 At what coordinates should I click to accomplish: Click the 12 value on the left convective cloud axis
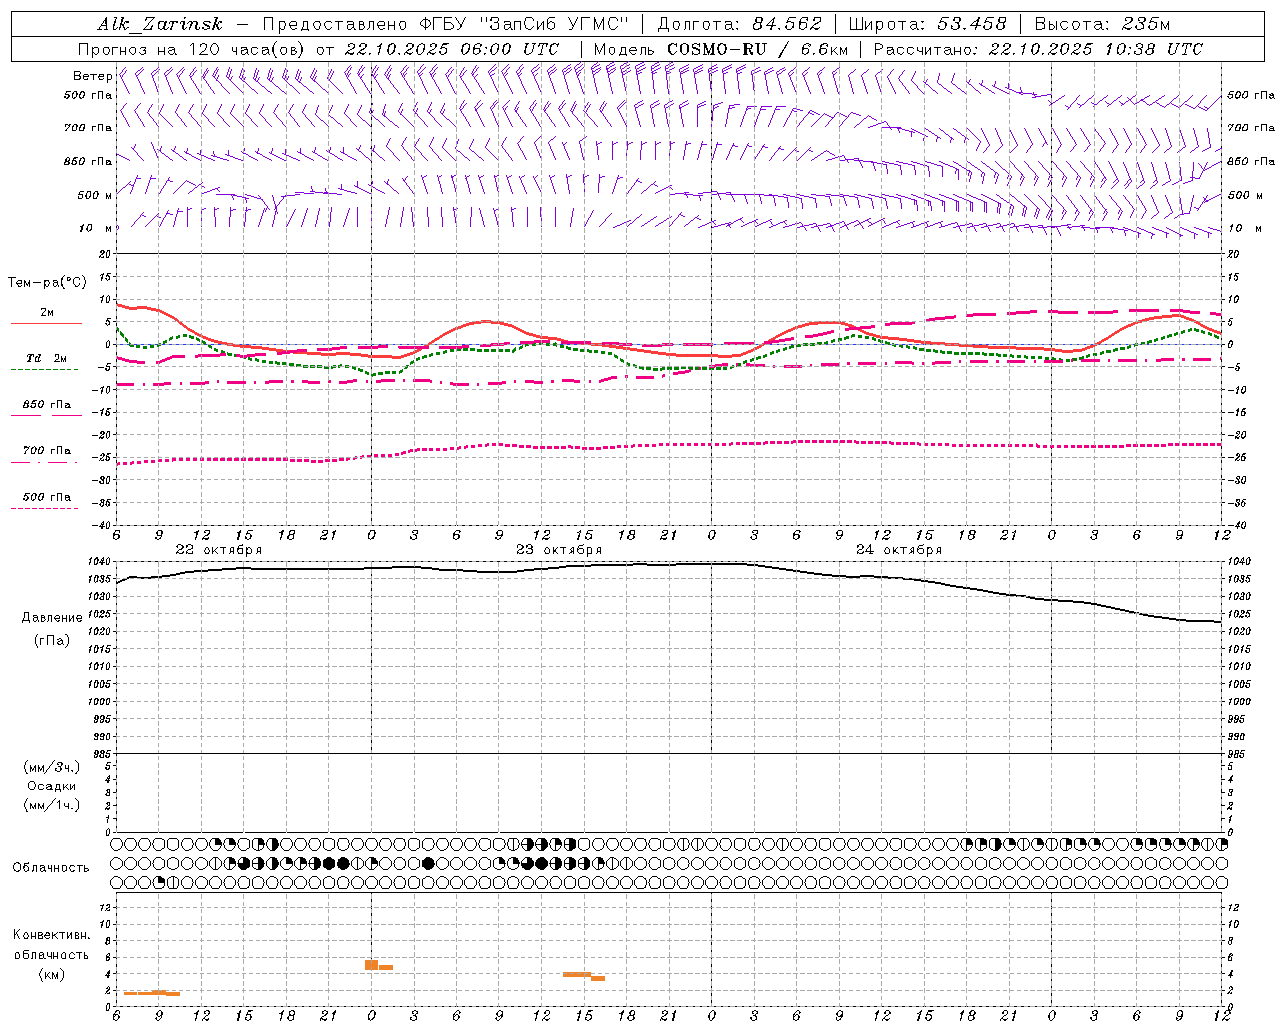point(106,907)
